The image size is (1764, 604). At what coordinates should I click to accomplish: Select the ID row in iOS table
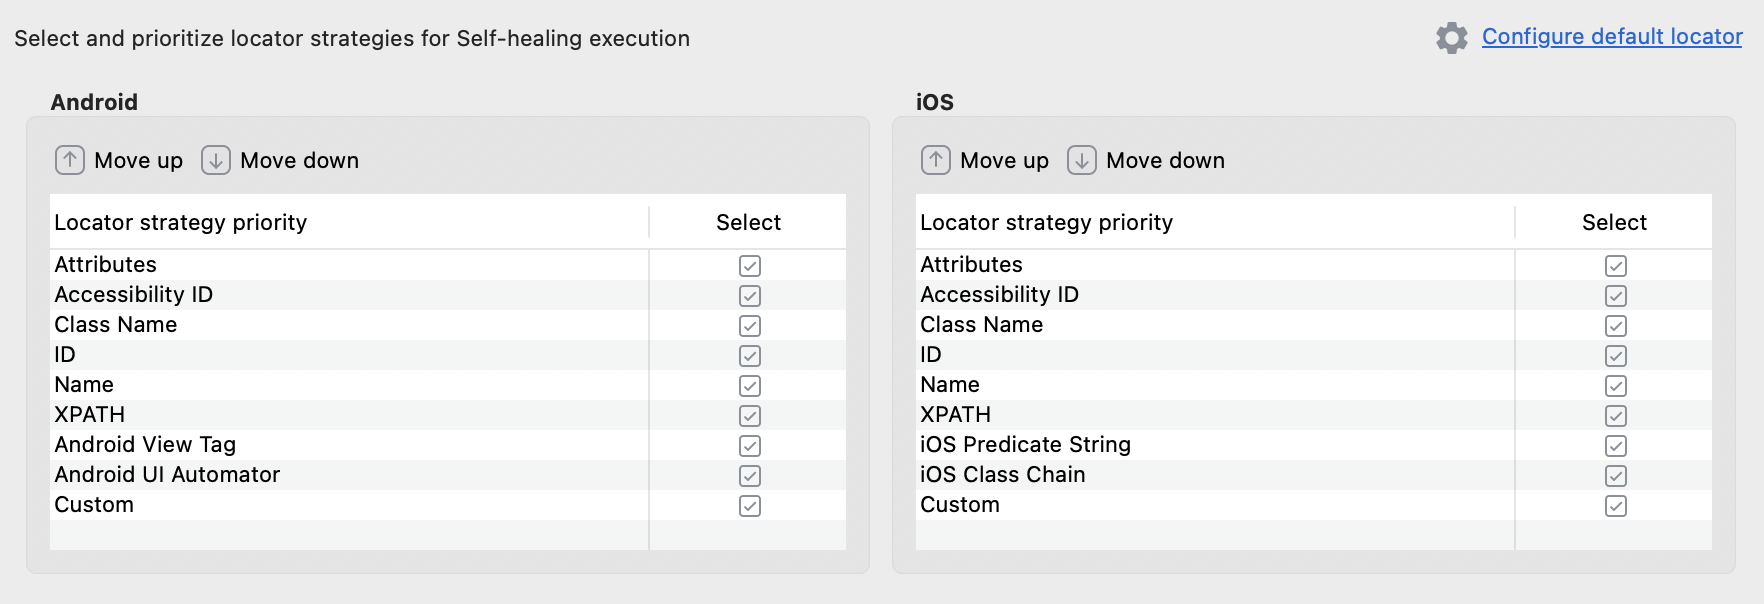(1314, 355)
